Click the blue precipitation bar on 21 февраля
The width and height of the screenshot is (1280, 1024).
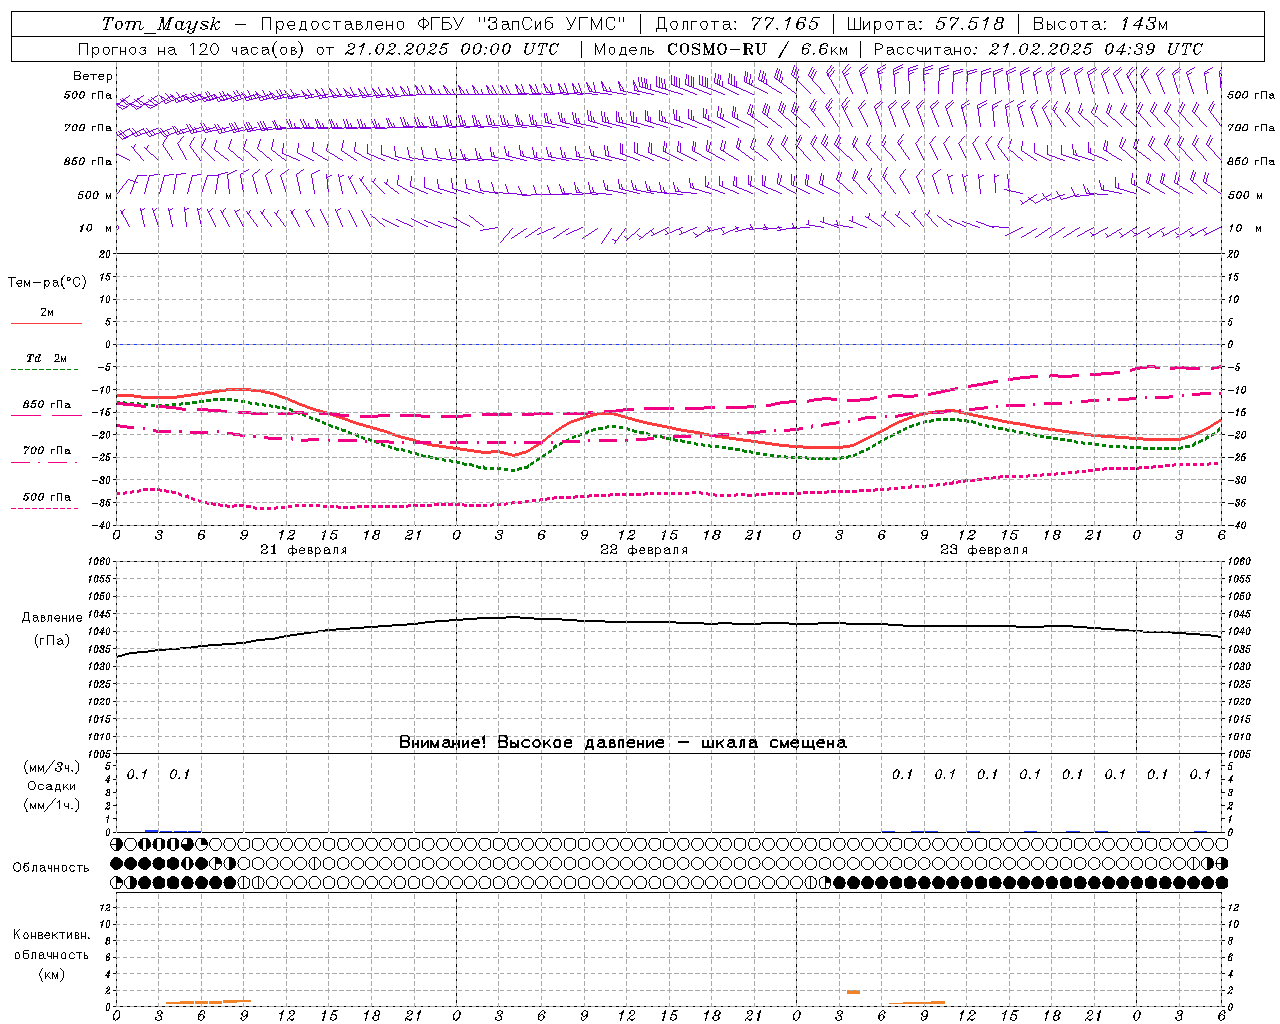pos(152,830)
